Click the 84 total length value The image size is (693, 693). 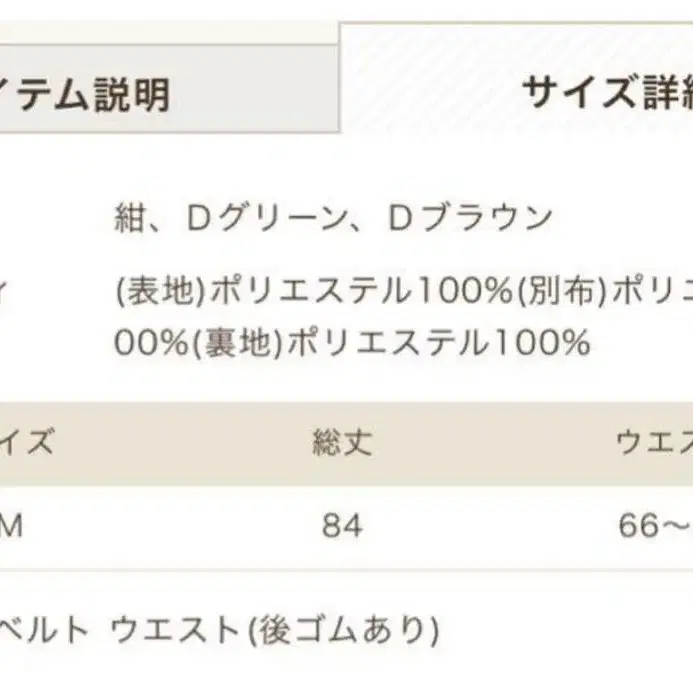point(342,526)
